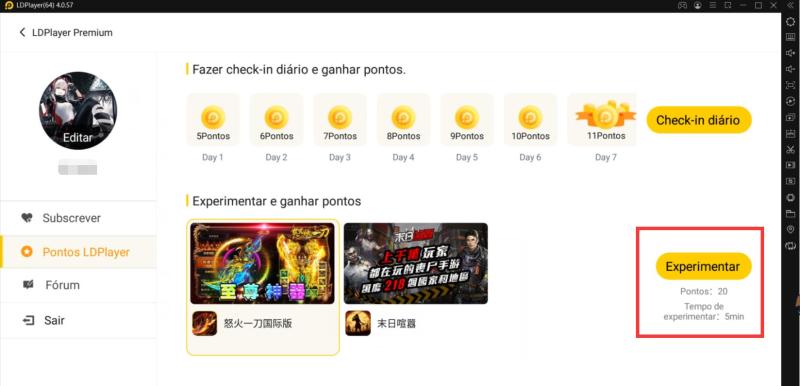
Task: Open settings gear in right sidebar
Action: [790, 21]
